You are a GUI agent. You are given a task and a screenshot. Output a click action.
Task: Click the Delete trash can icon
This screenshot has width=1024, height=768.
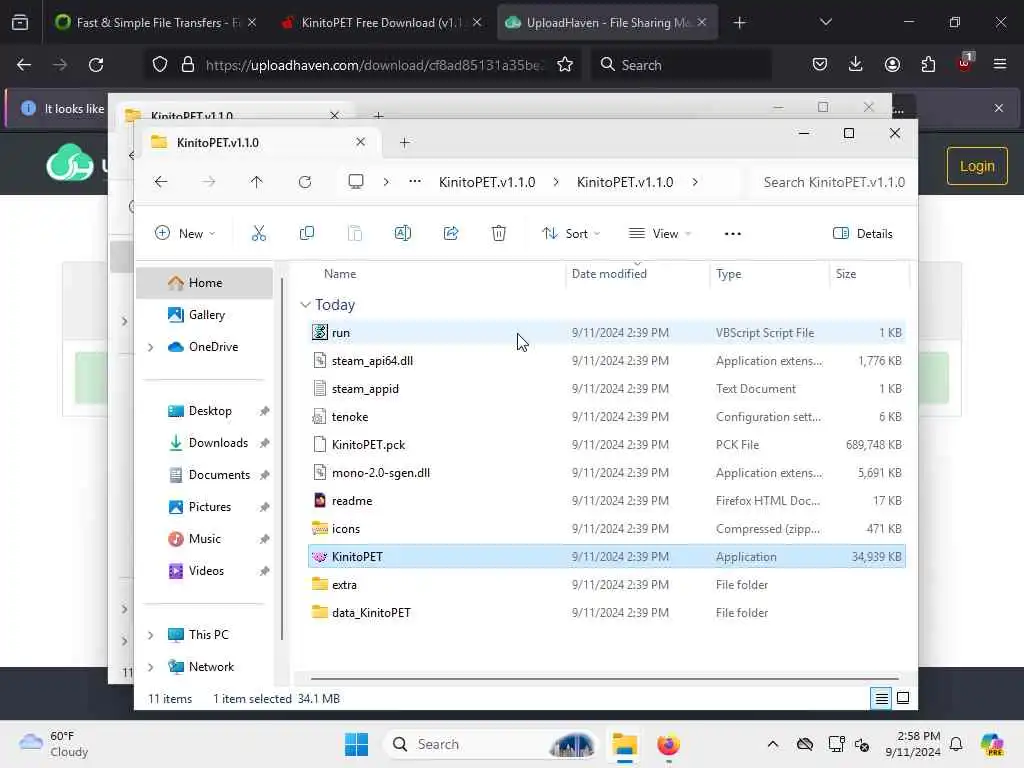point(499,233)
